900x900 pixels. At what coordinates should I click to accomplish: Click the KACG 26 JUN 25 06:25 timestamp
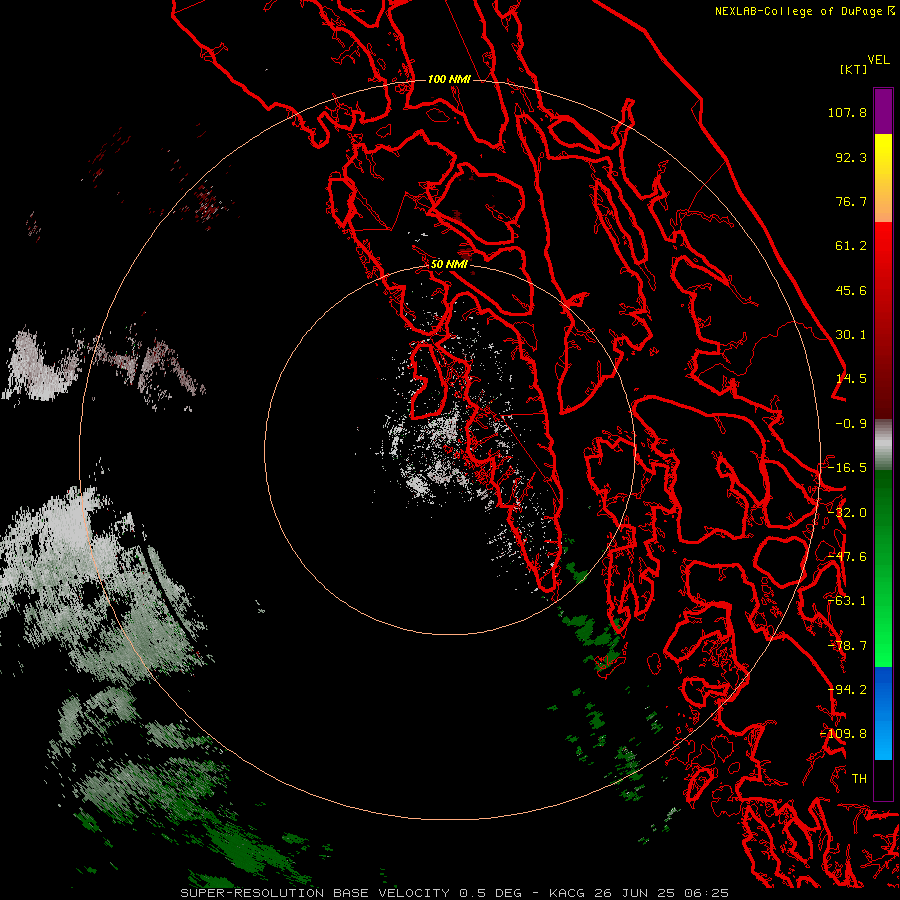pyautogui.click(x=639, y=893)
